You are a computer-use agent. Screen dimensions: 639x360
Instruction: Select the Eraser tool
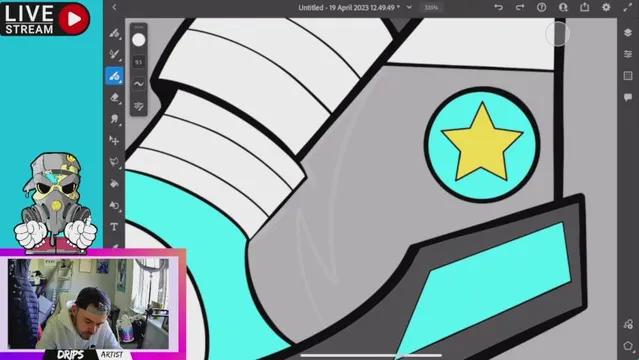(115, 97)
